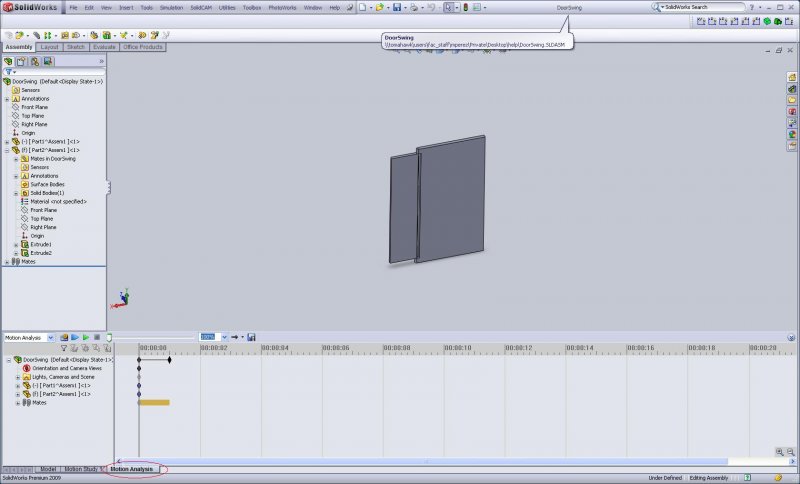Click the Help question mark icon
800x484 pixels.
[x=752, y=8]
